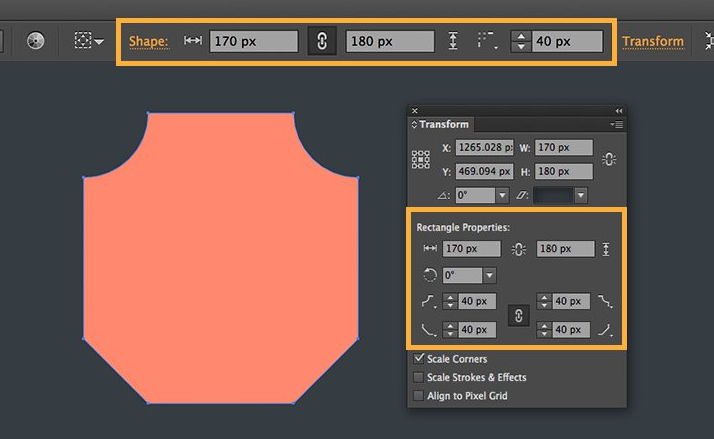Click the bottom-left corner radius field
Screen dimensions: 714x439
477,330
